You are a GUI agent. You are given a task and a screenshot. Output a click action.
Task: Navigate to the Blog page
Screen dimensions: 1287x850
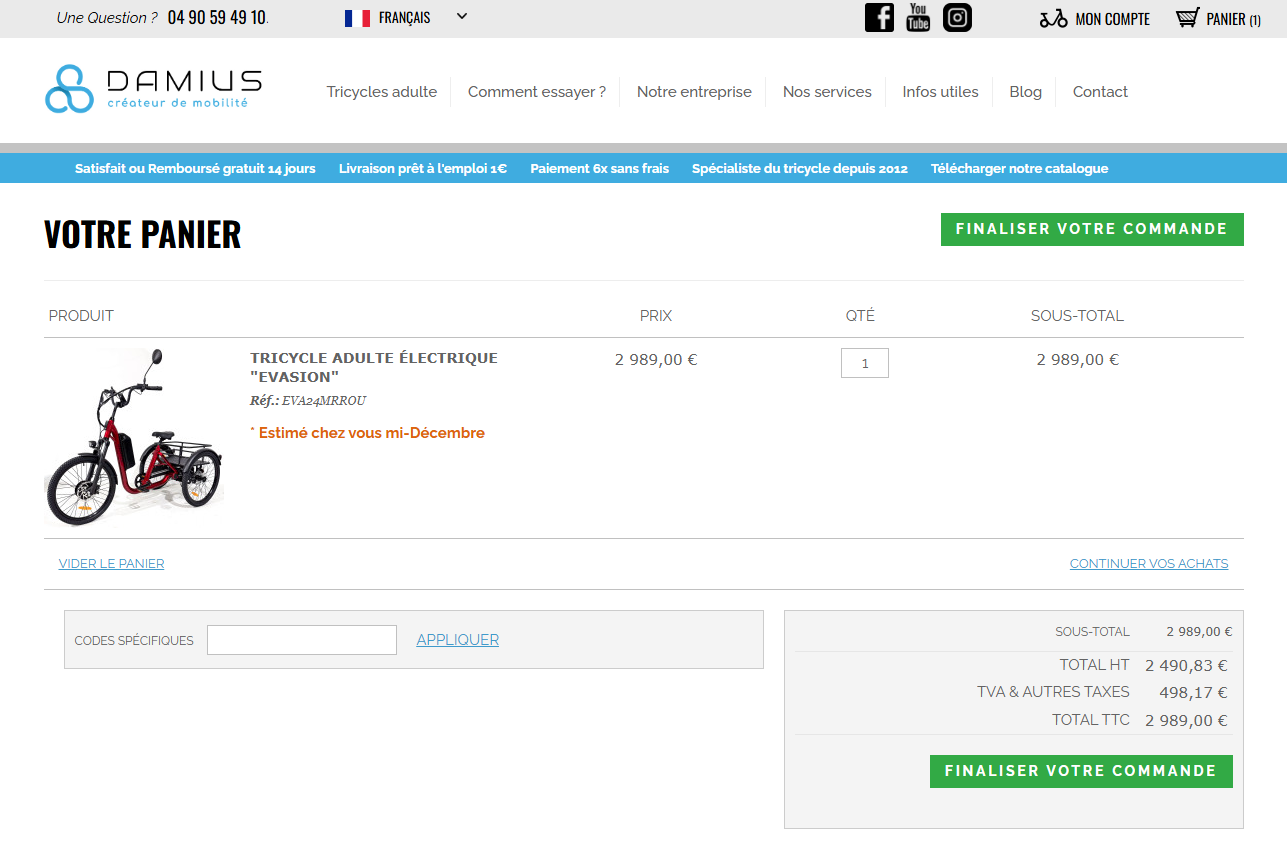pyautogui.click(x=1025, y=92)
